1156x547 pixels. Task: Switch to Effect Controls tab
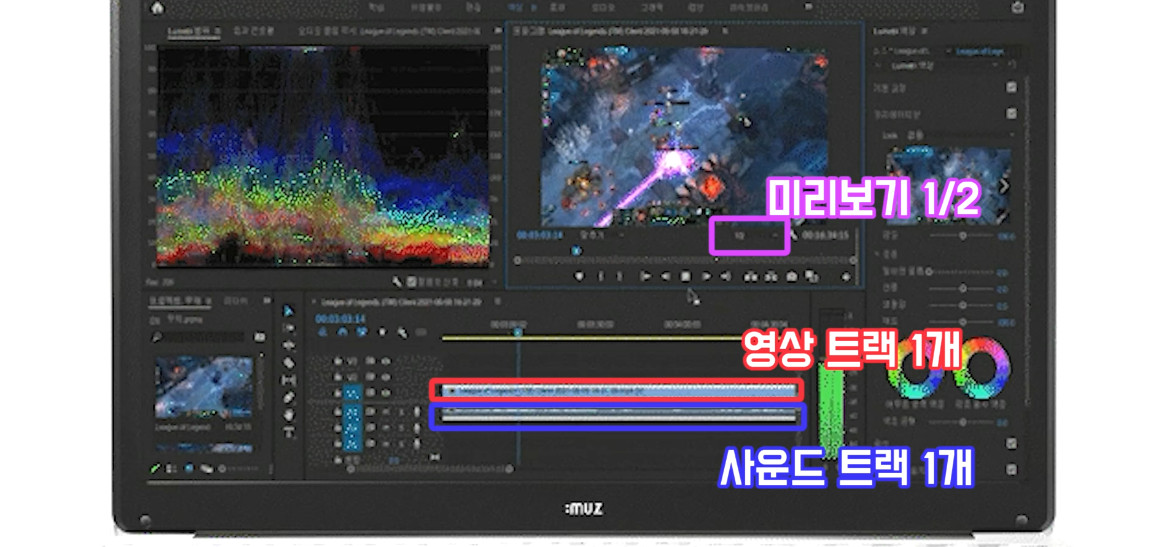coord(253,31)
